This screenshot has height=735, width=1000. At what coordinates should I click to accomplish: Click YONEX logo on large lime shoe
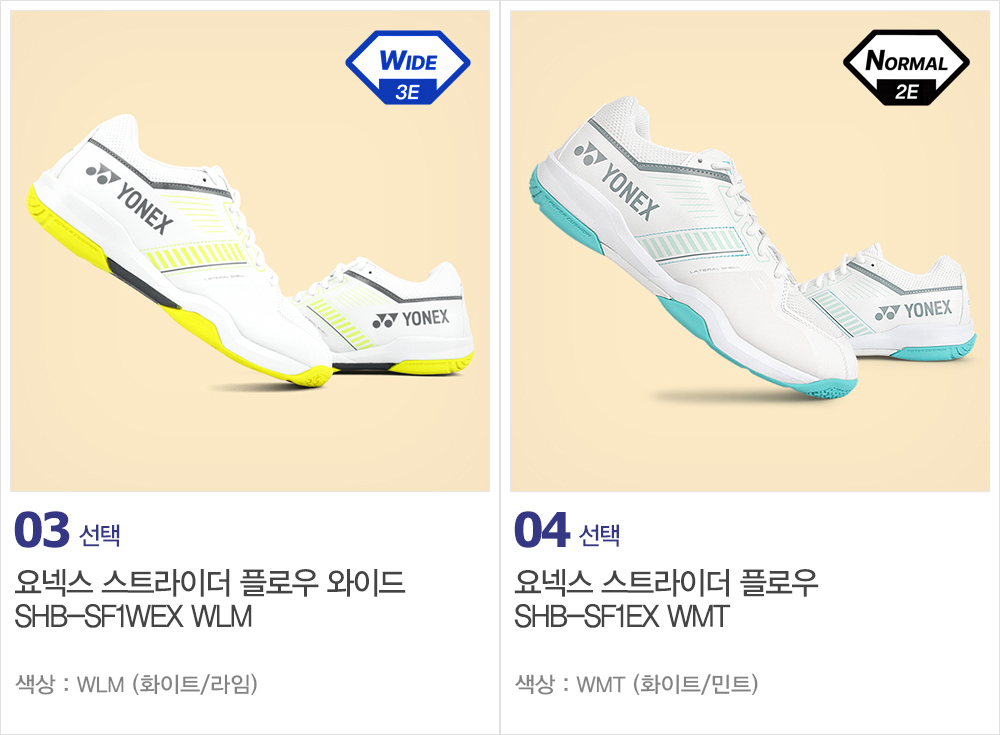click(131, 197)
